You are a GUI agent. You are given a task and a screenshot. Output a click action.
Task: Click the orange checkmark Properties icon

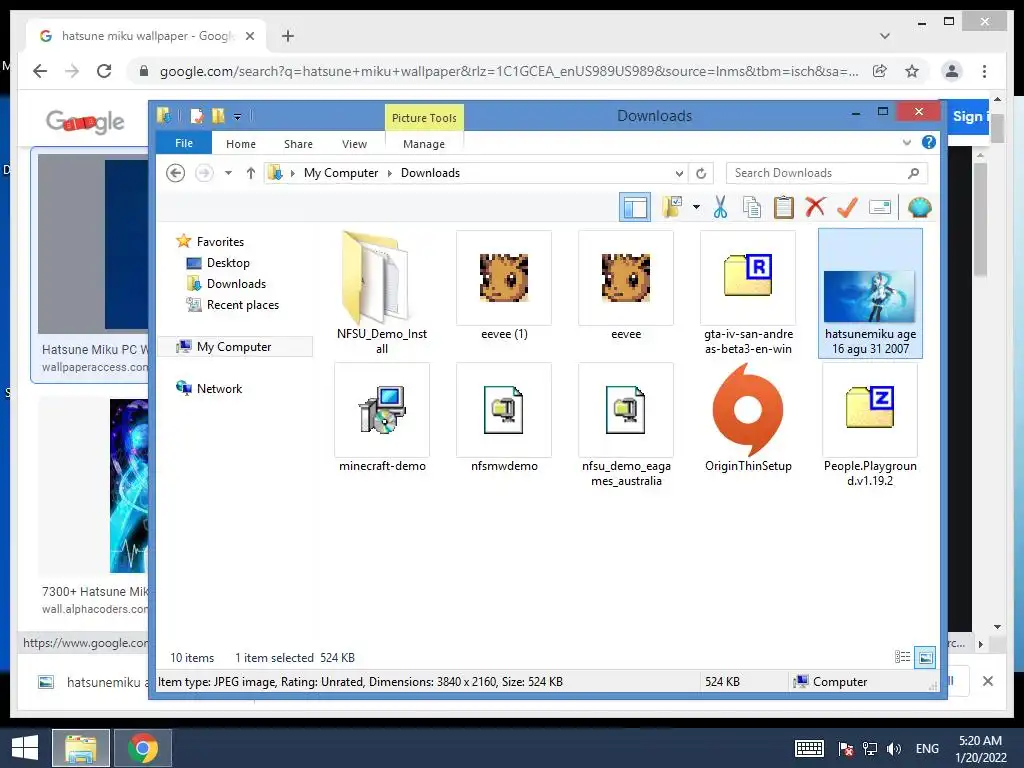click(x=847, y=208)
